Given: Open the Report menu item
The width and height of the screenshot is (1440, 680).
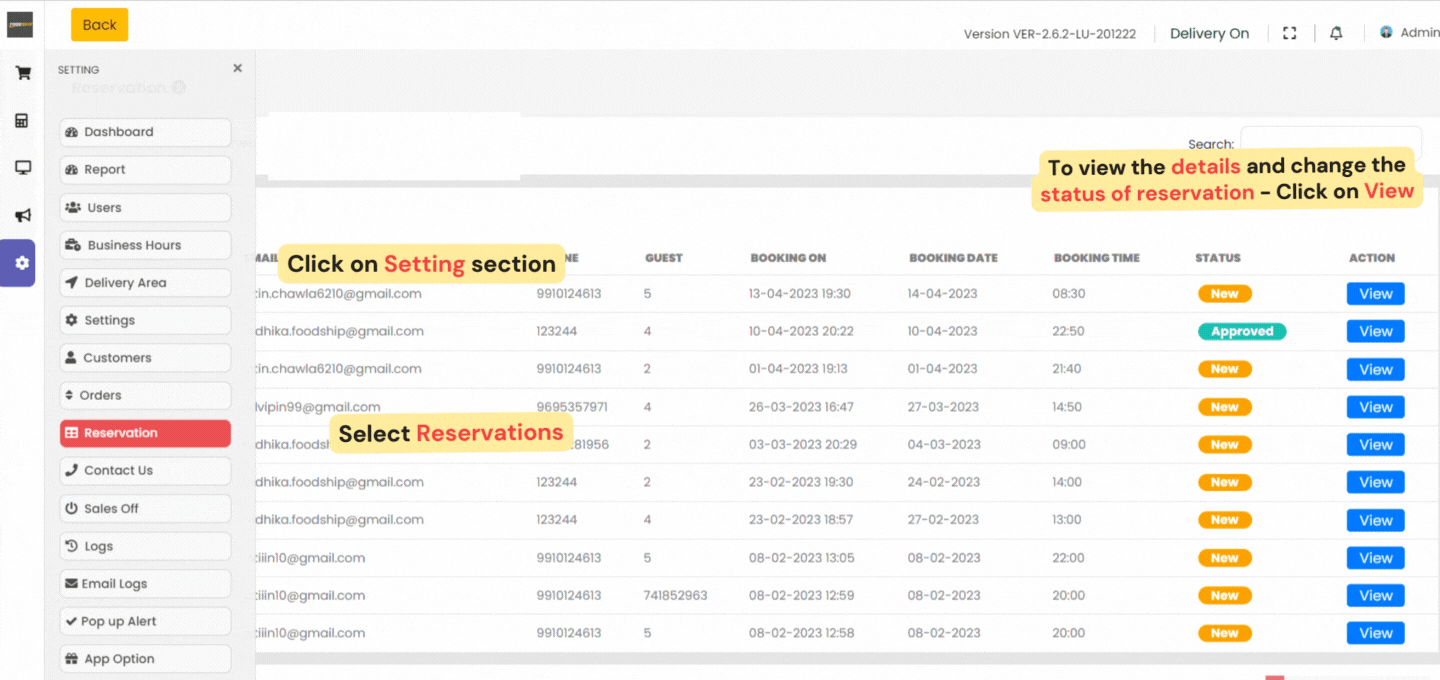Looking at the screenshot, I should 145,170.
